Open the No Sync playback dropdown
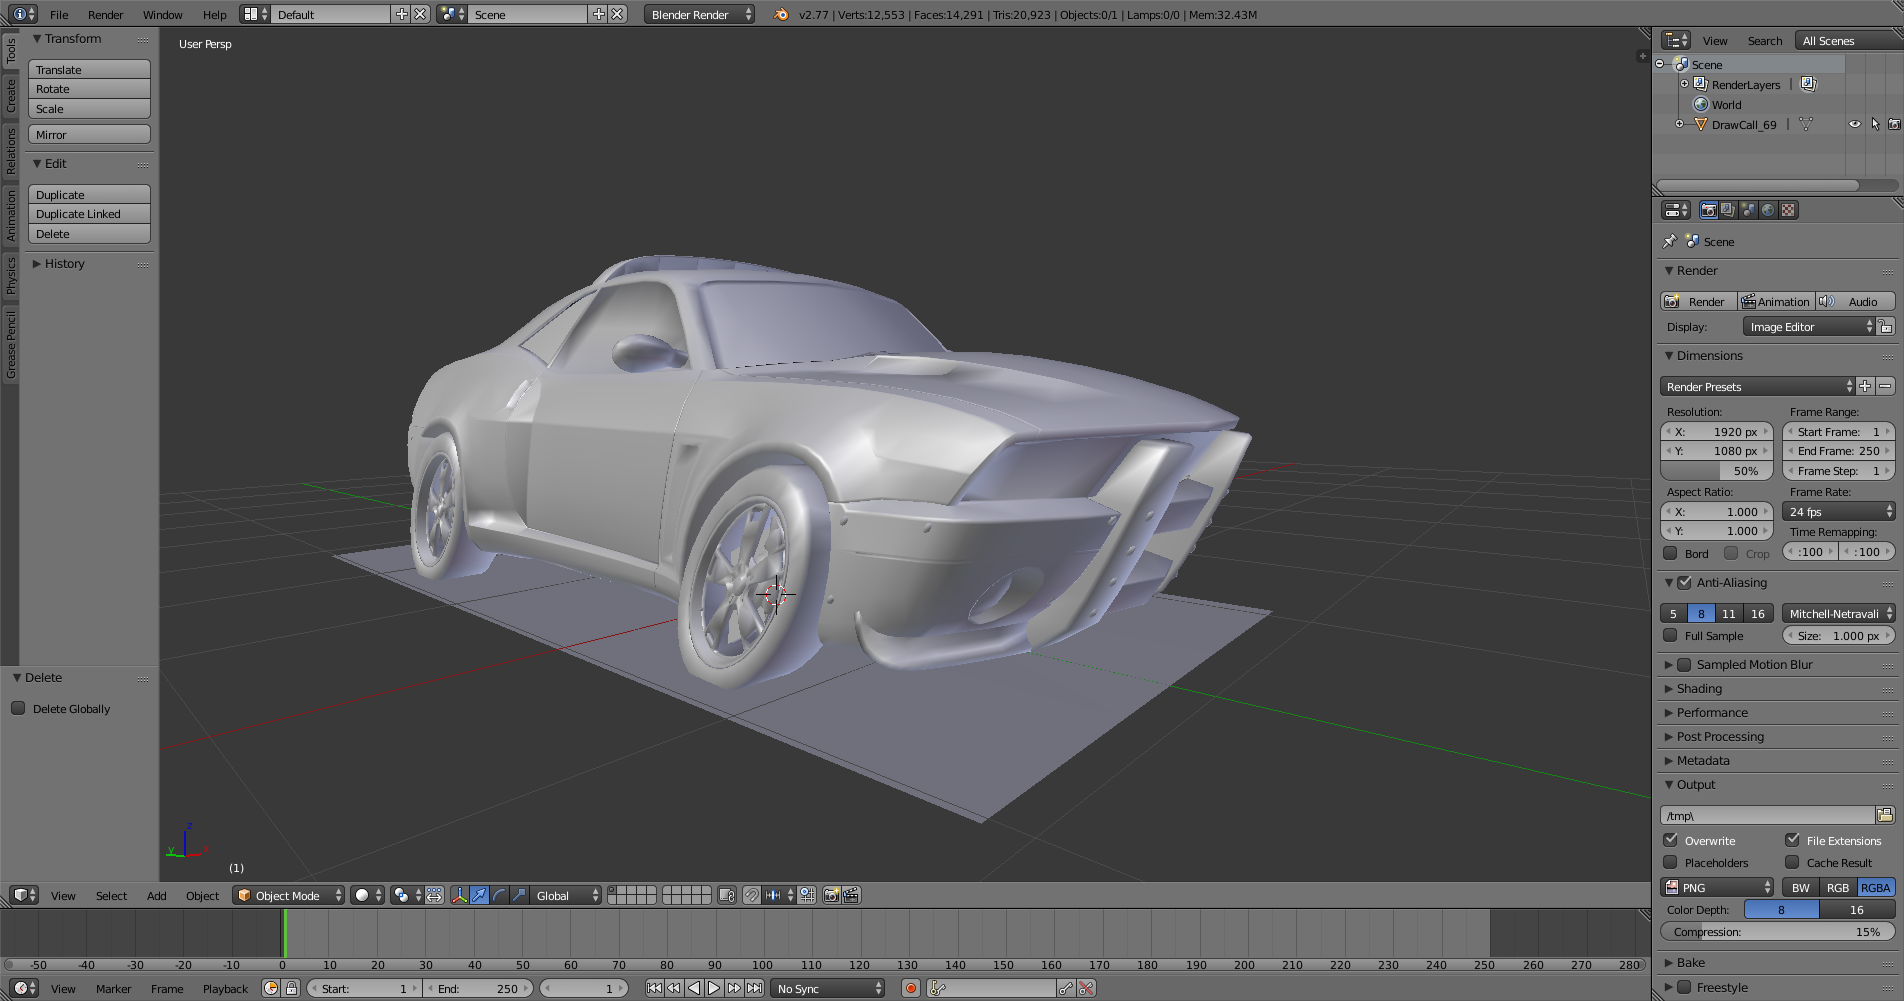The image size is (1904, 1001). (x=828, y=988)
